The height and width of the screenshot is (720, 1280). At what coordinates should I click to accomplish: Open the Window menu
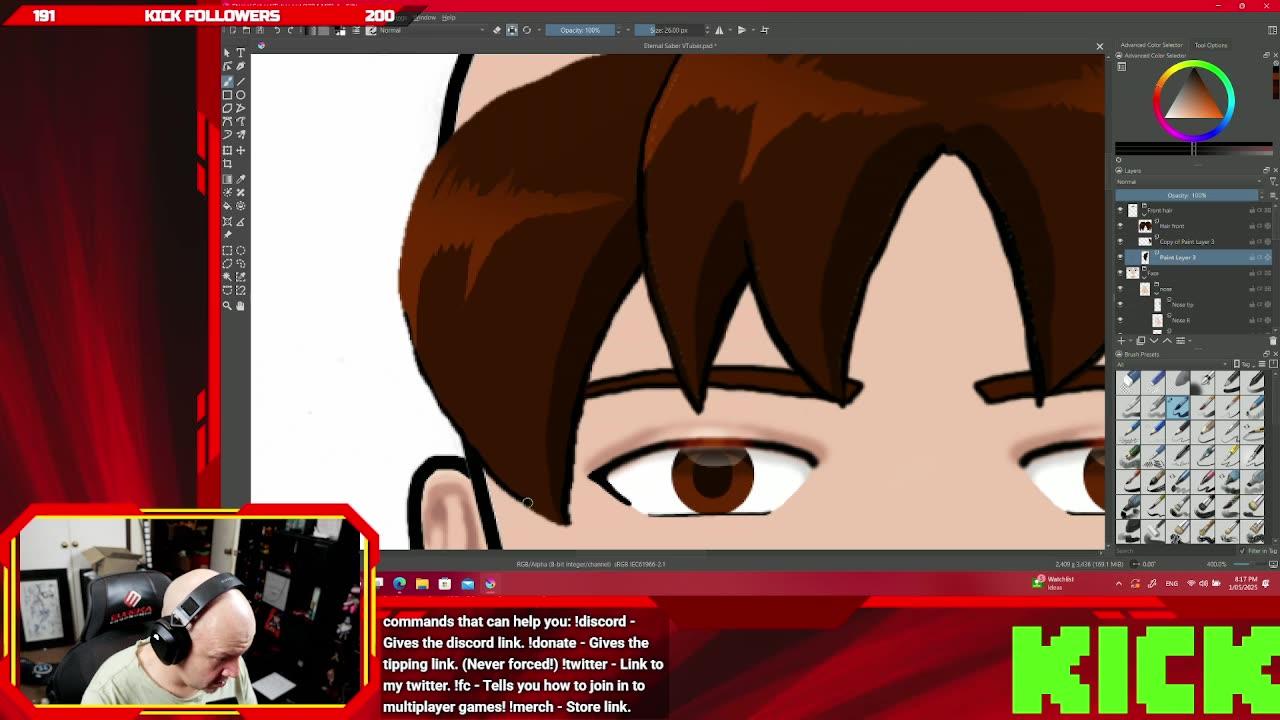click(425, 18)
